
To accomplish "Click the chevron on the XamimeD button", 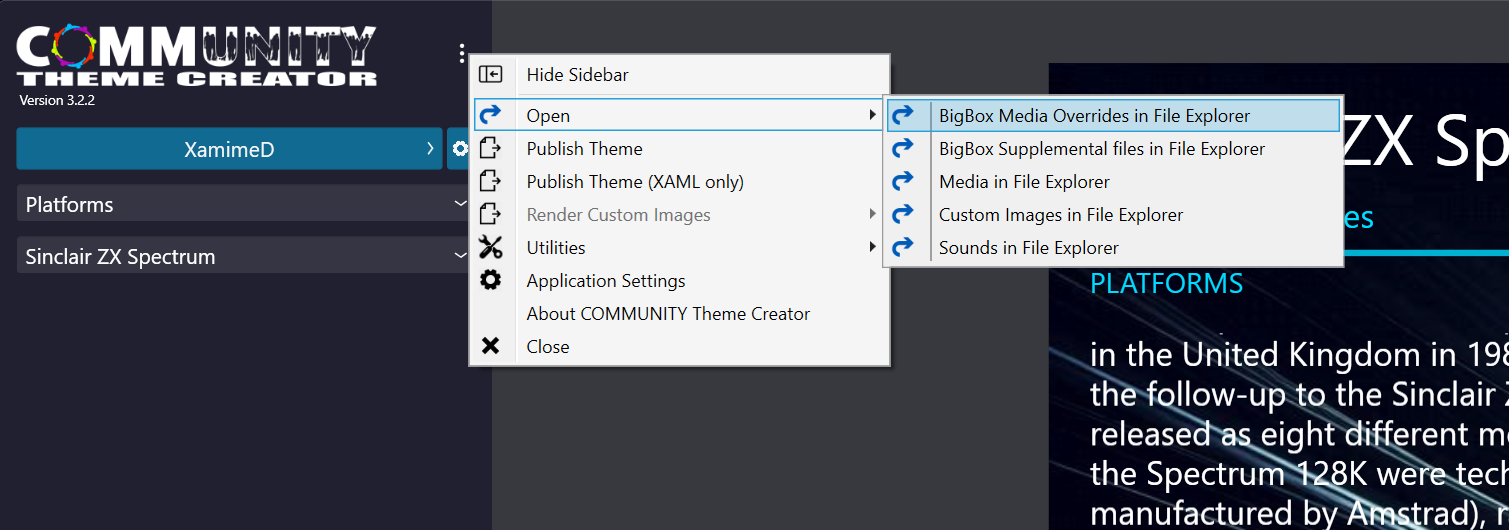I will (x=430, y=148).
